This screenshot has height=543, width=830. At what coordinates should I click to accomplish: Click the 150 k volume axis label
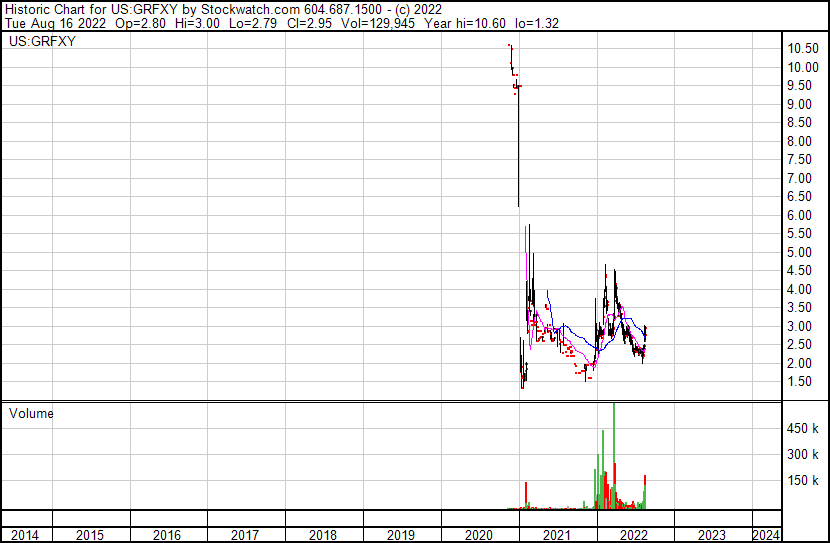[x=803, y=481]
